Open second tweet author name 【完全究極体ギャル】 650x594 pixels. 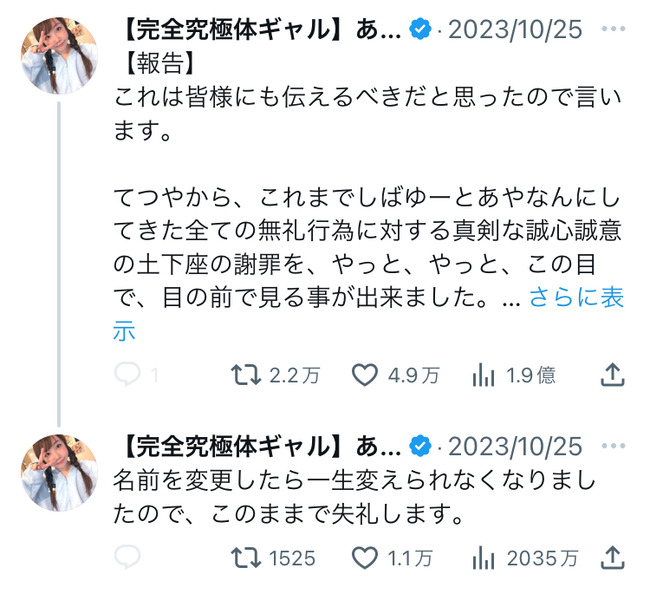257,445
